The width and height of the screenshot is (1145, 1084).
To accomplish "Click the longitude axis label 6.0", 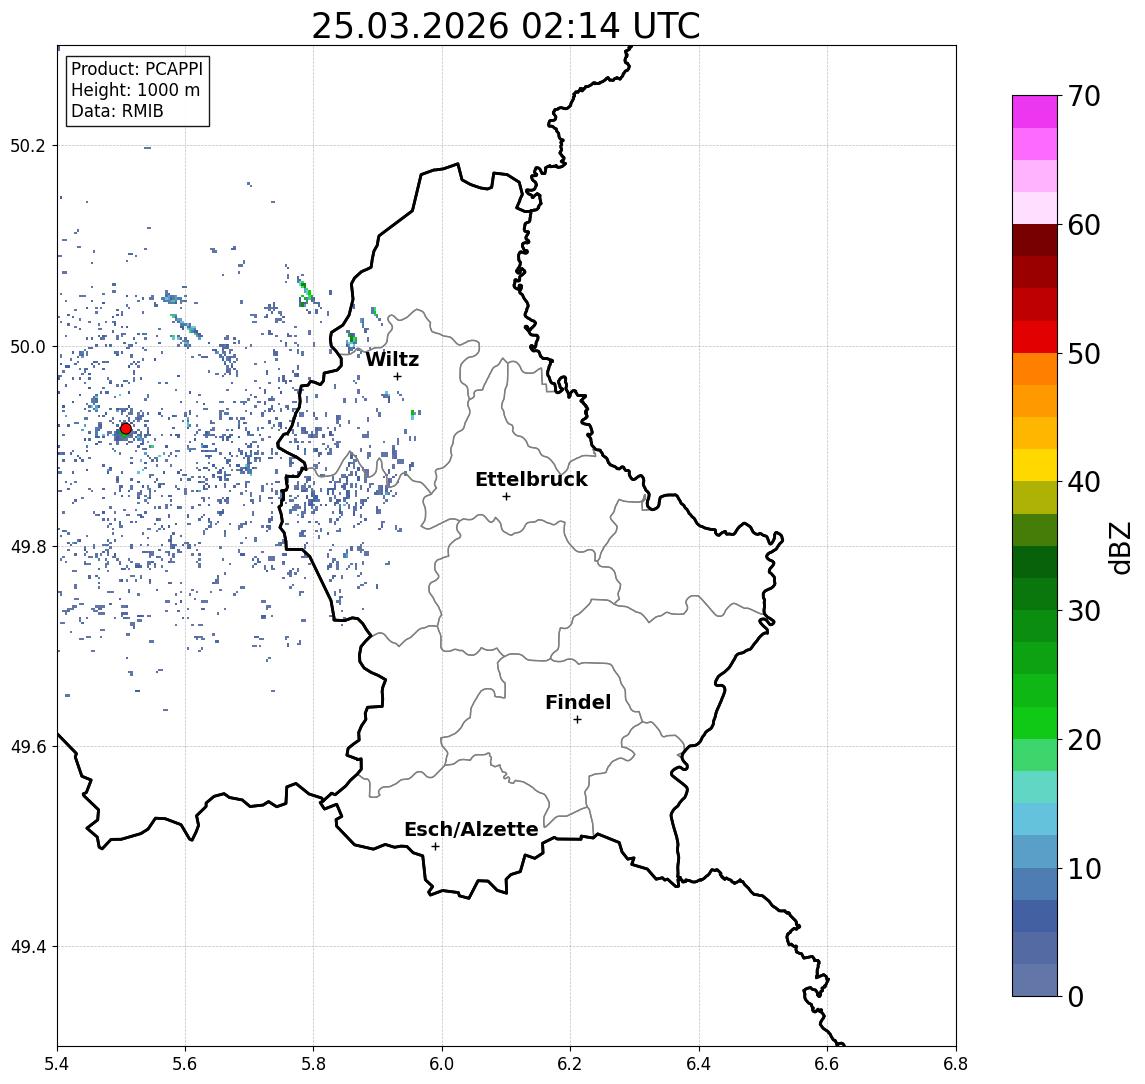I will click(442, 1064).
